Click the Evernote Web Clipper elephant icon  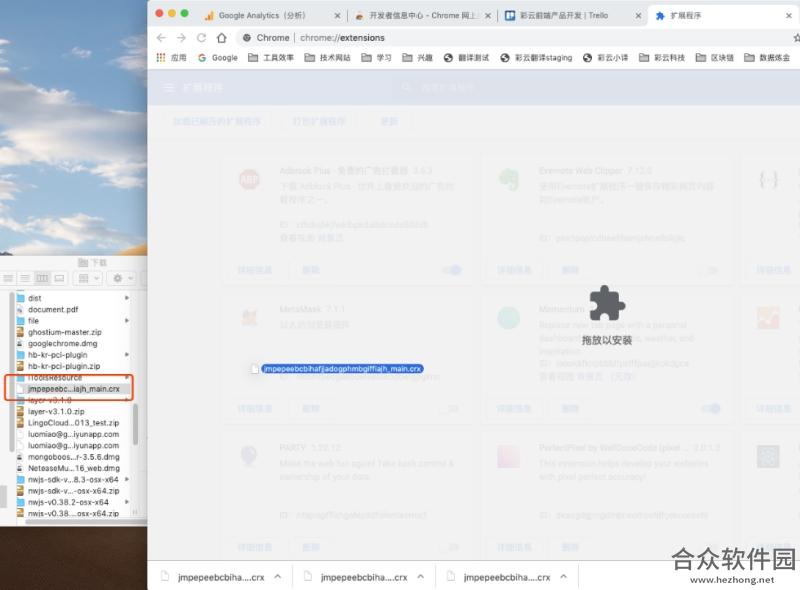509,180
